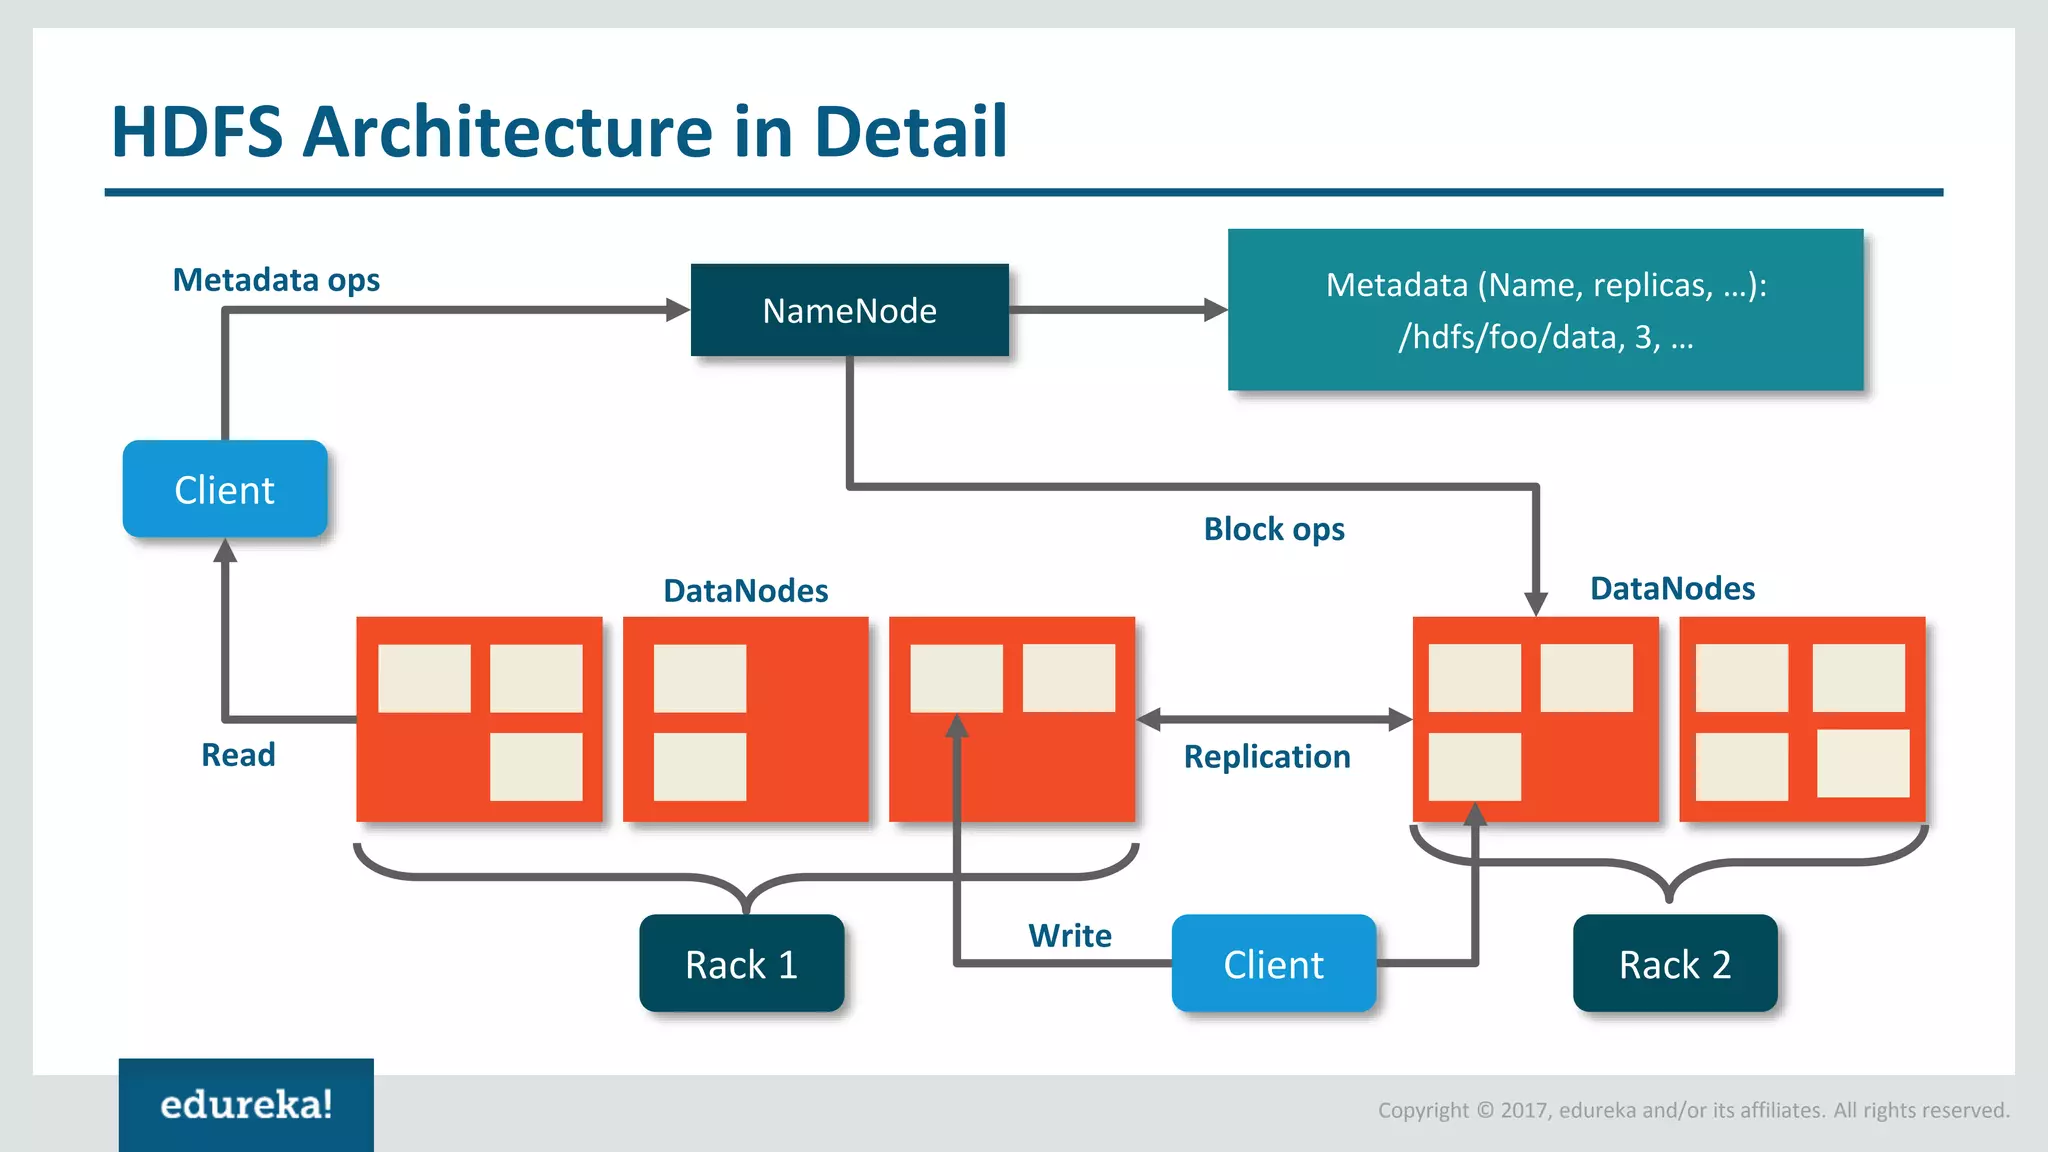Select the Client box near Metadata ops
The height and width of the screenshot is (1152, 2048).
[x=225, y=489]
